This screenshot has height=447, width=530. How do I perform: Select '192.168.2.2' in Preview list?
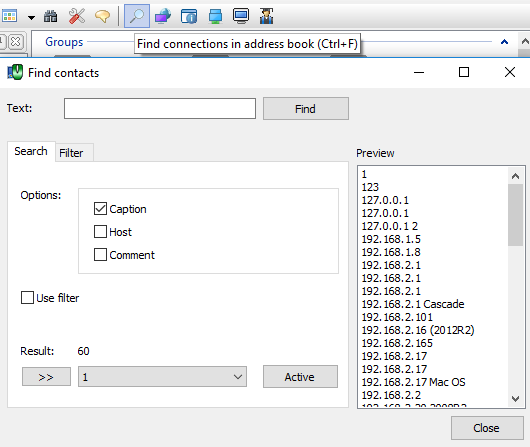391,395
